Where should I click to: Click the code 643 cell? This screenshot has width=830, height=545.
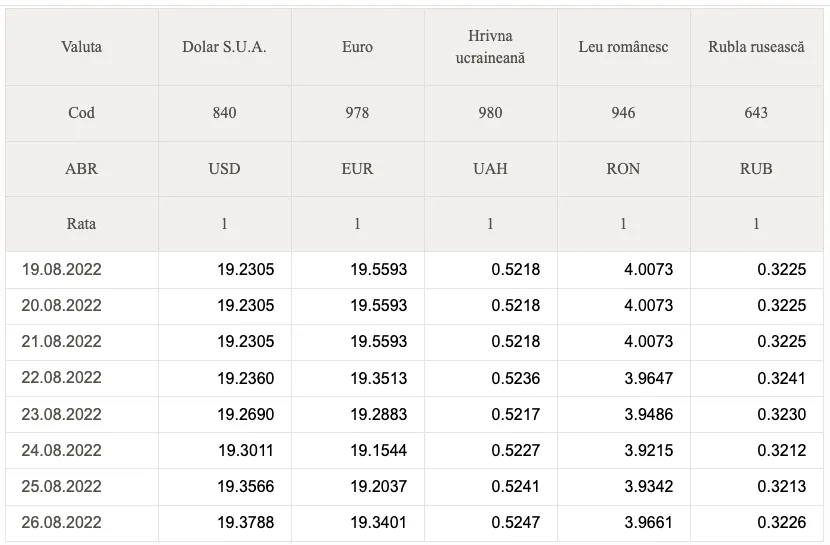click(756, 113)
